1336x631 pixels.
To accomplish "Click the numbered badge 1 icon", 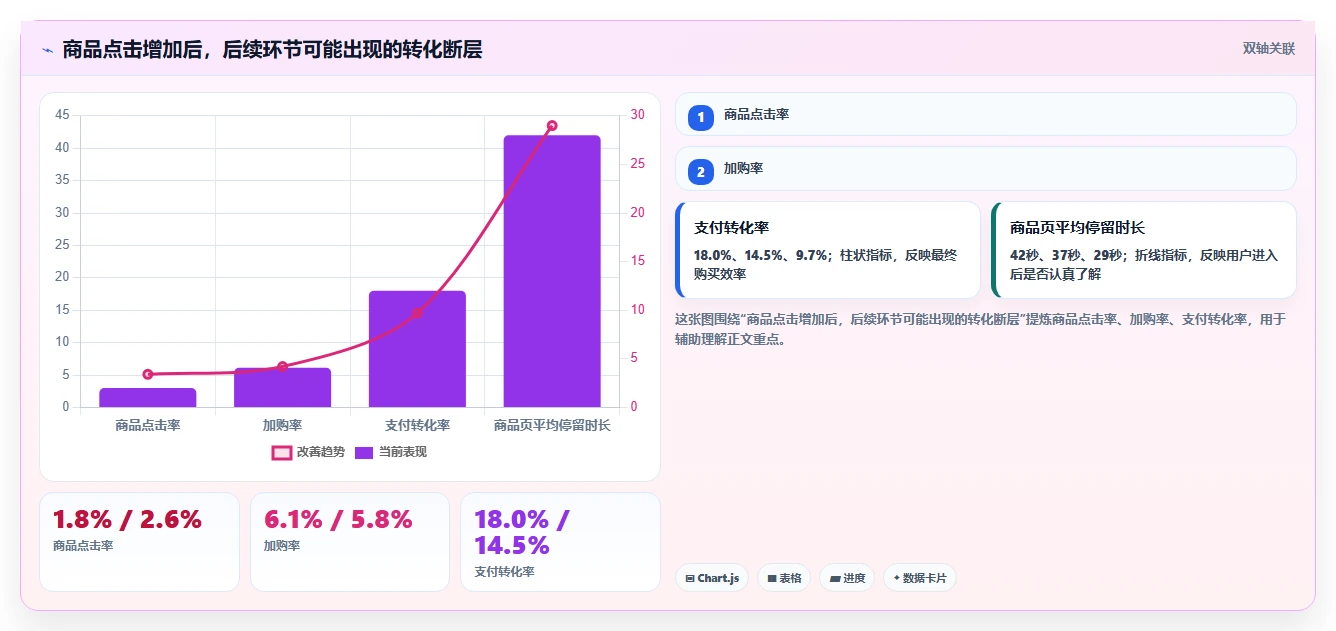I will pyautogui.click(x=701, y=117).
